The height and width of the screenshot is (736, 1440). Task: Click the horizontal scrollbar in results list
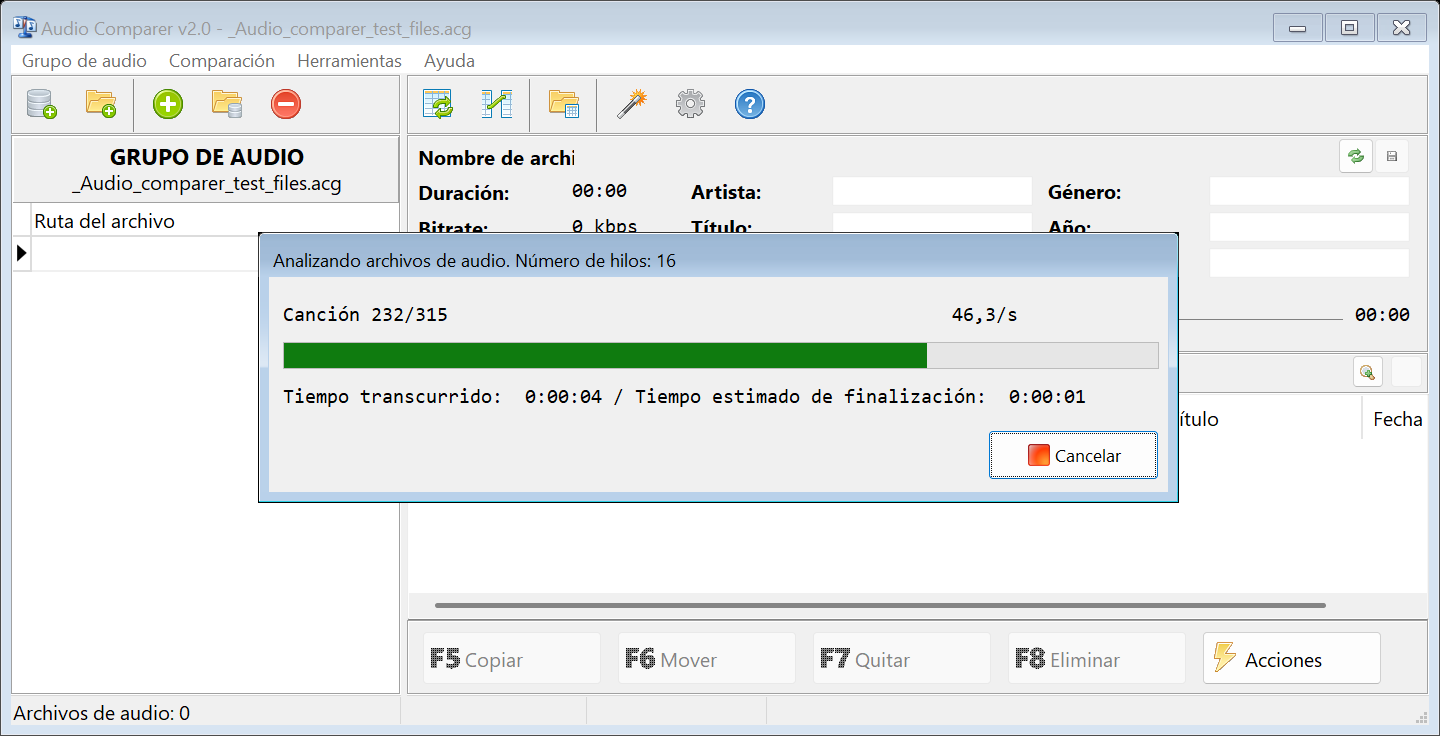pos(880,605)
